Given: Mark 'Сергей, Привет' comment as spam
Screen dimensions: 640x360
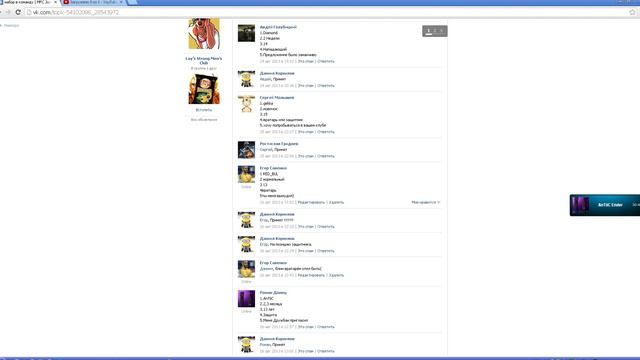Looking at the screenshot, I should [306, 156].
